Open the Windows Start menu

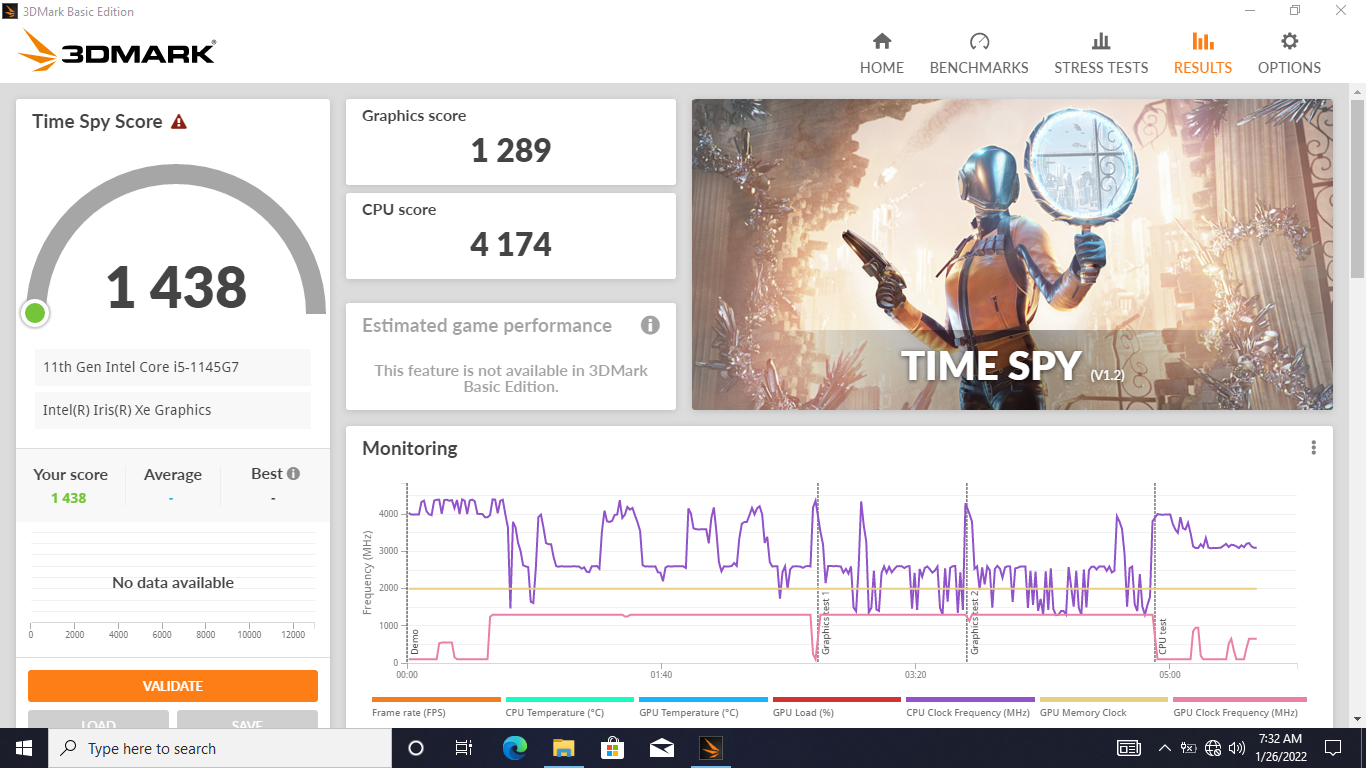pos(24,748)
